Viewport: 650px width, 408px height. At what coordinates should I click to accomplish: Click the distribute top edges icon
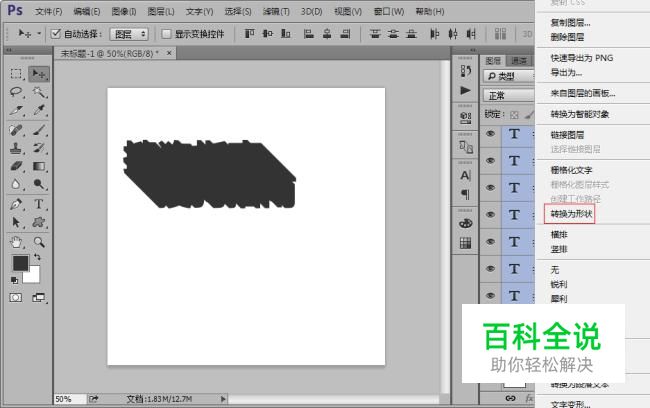pos(375,34)
